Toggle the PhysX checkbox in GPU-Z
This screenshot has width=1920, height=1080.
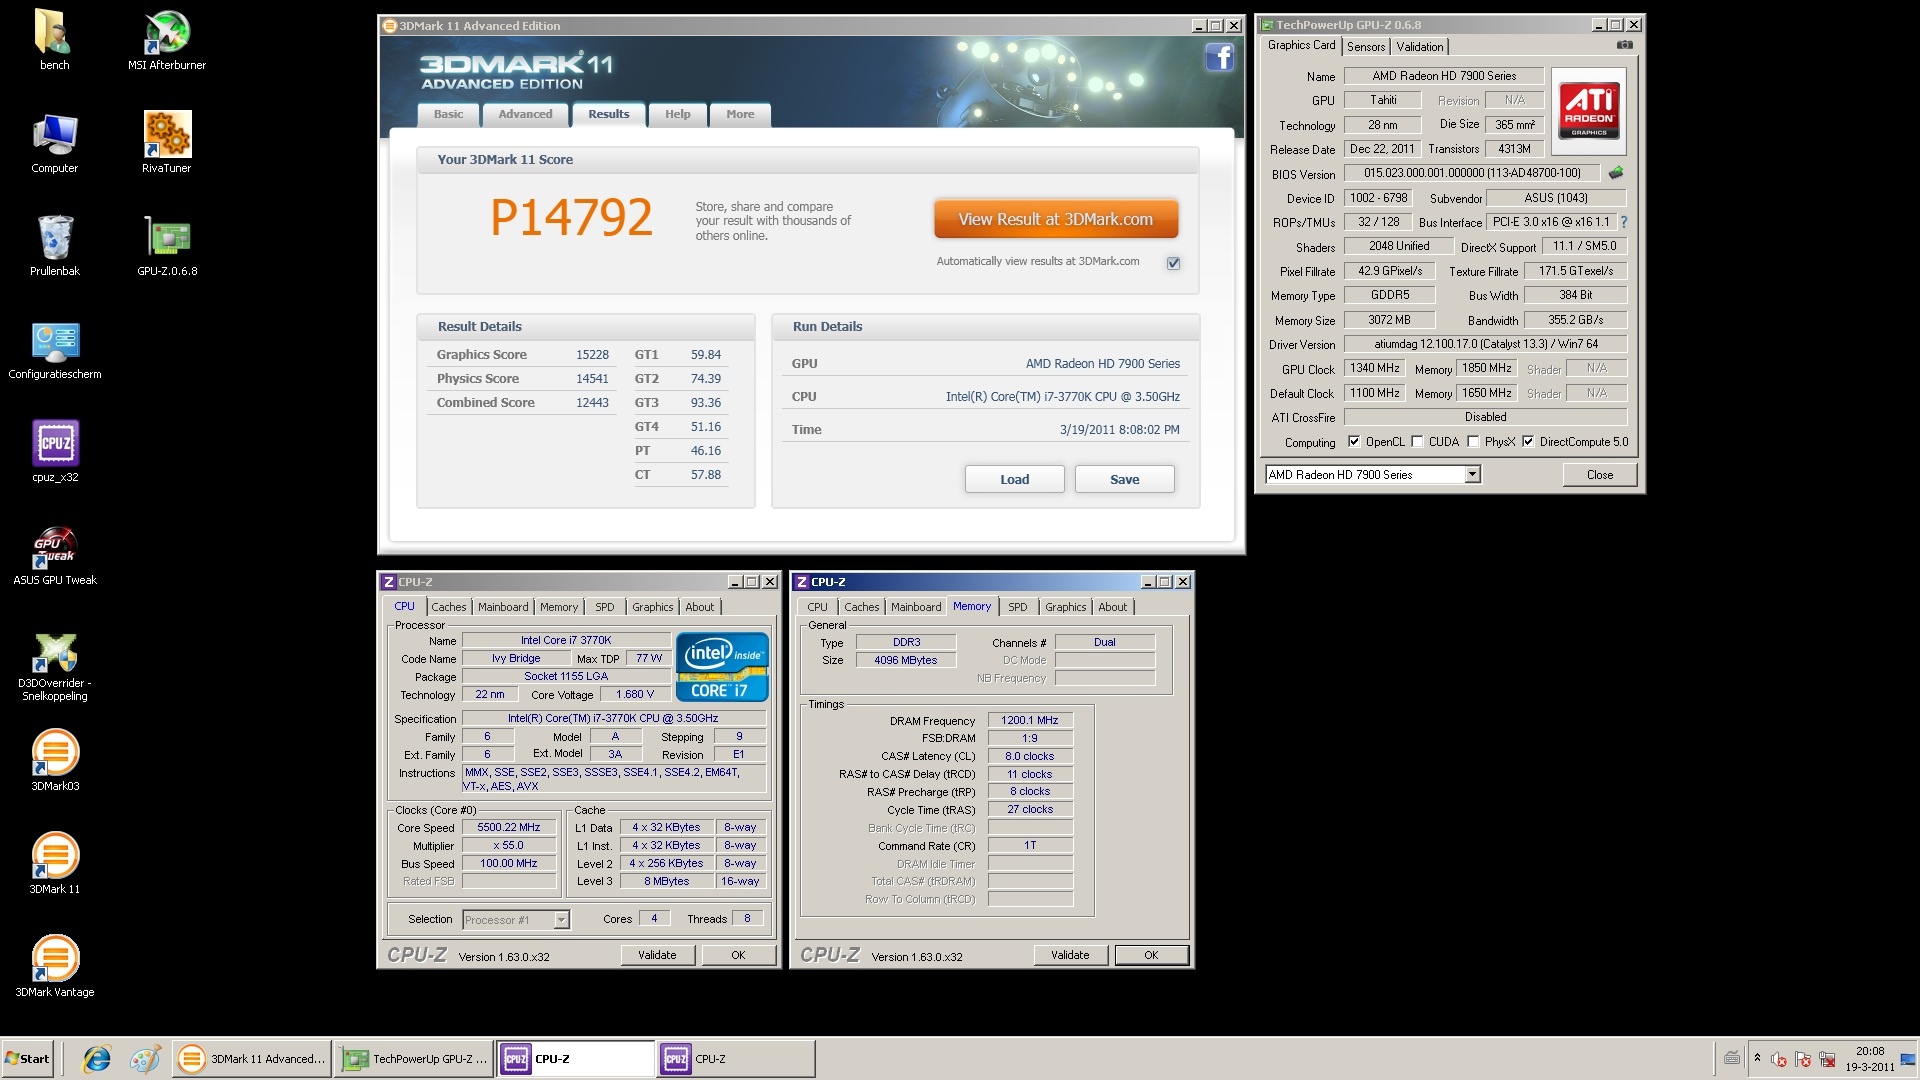coord(1473,442)
